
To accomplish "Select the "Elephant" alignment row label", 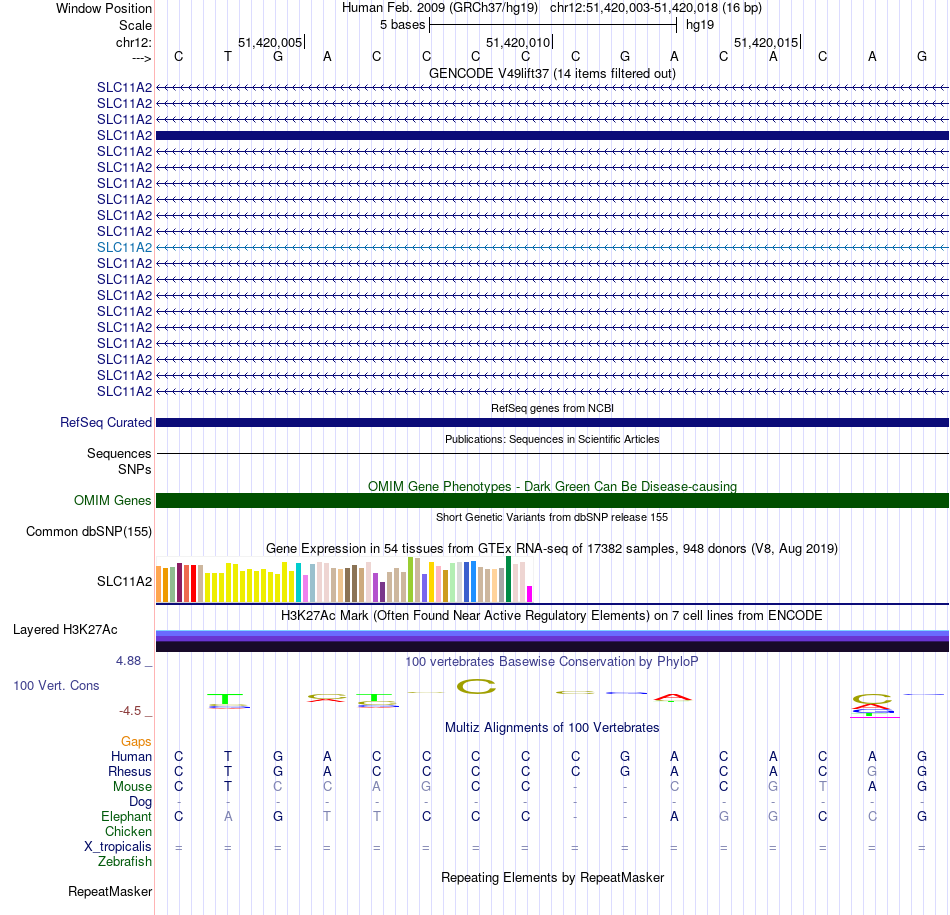I will pyautogui.click(x=126, y=816).
